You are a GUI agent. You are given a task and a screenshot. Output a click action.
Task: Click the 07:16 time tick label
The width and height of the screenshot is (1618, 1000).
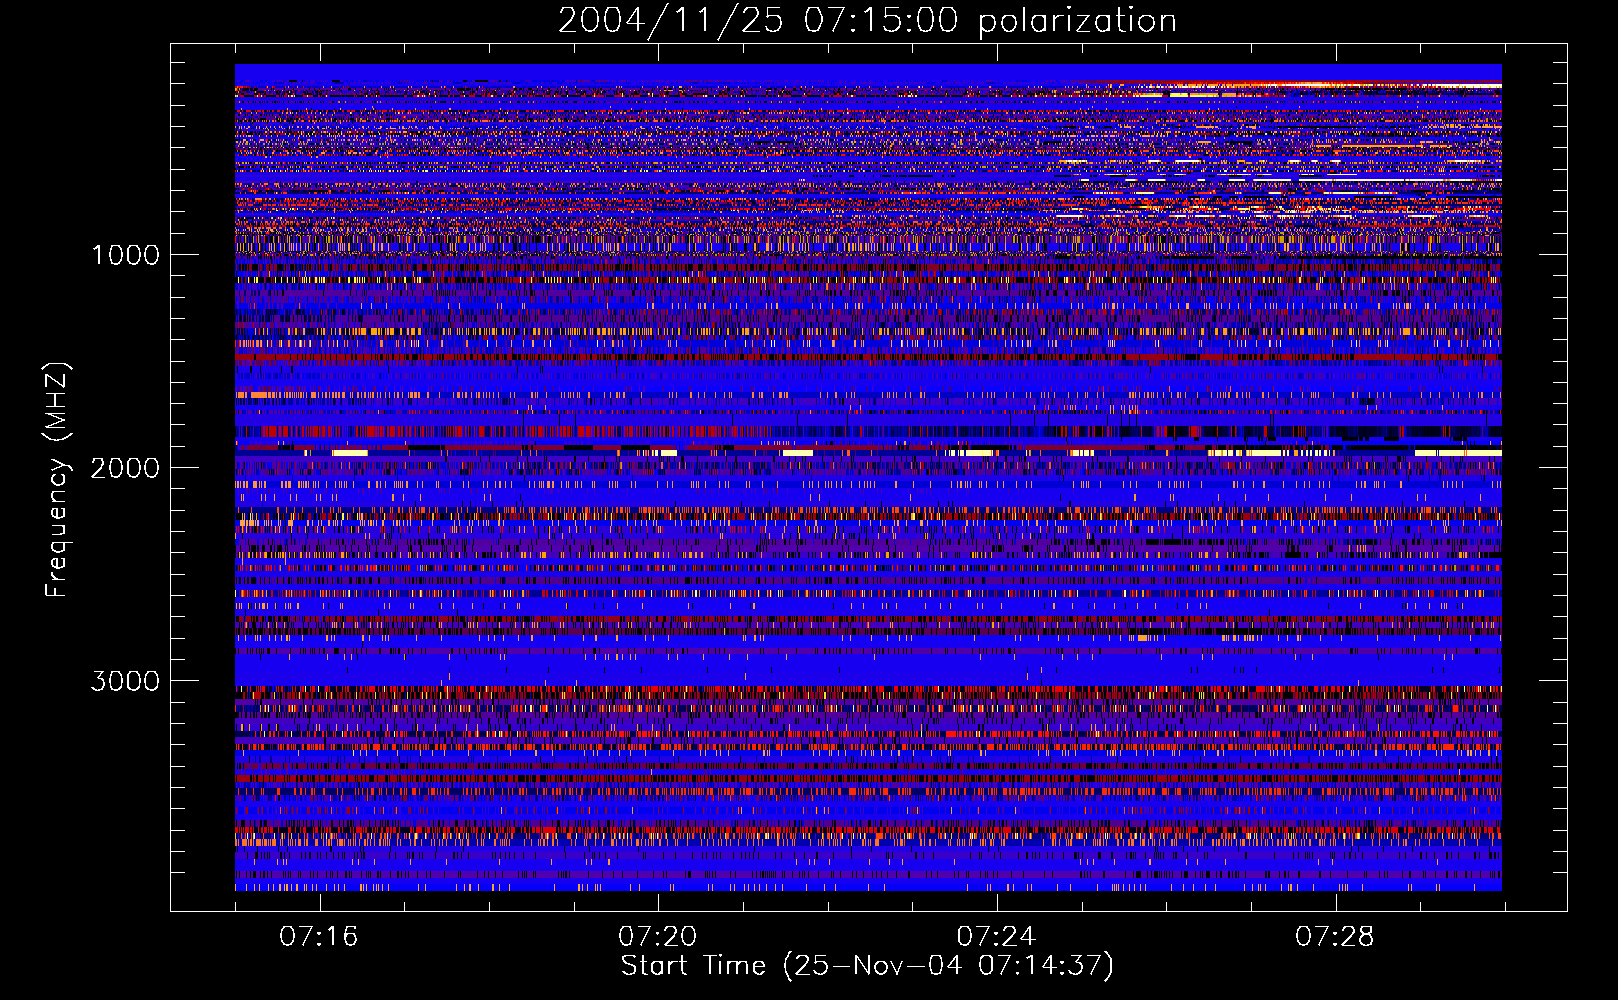tap(319, 937)
